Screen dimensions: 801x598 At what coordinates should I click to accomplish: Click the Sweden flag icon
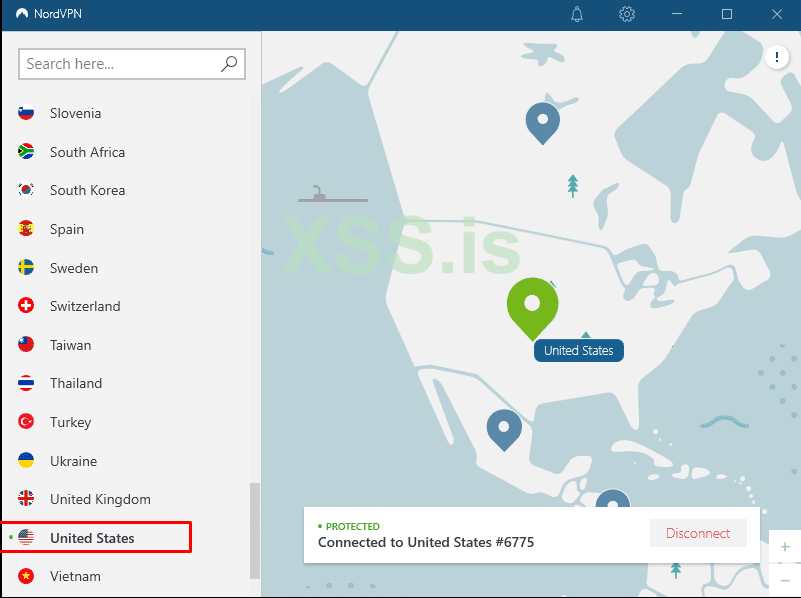[26, 268]
